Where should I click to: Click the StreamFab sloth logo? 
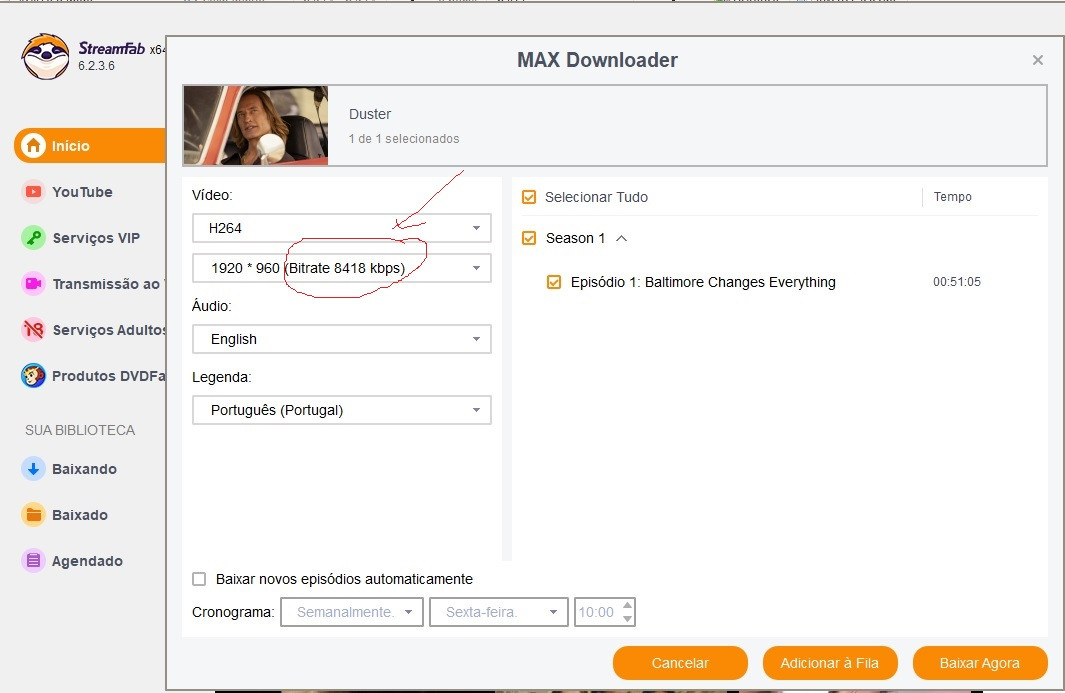coord(46,57)
